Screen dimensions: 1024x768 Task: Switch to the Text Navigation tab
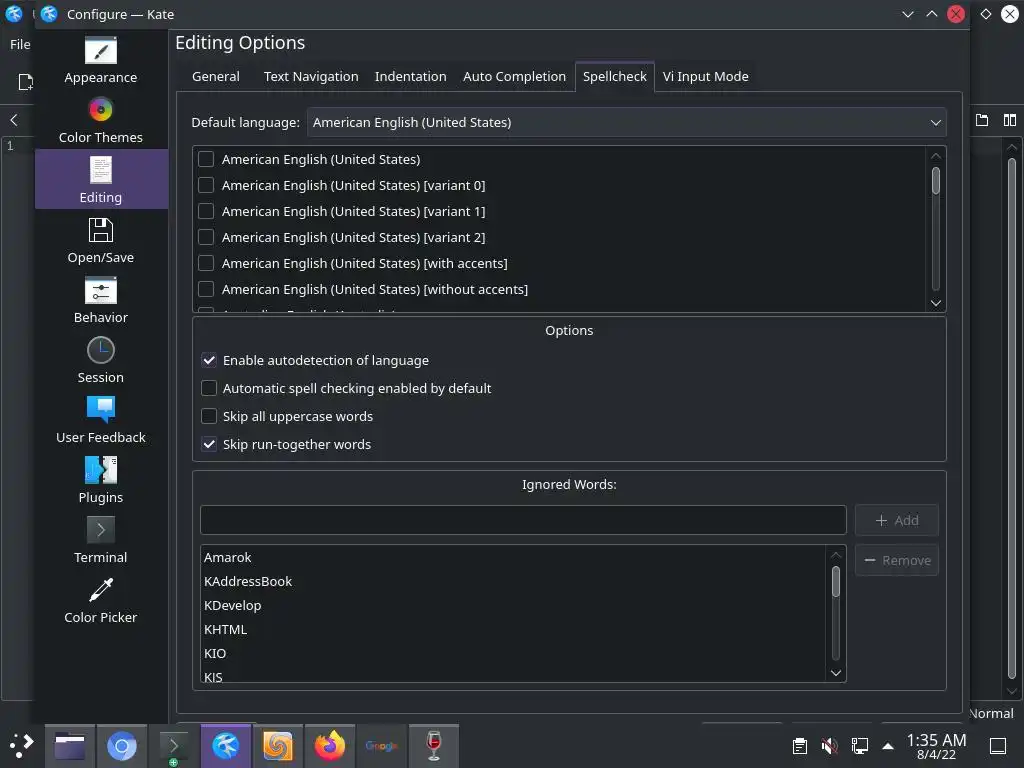point(311,76)
